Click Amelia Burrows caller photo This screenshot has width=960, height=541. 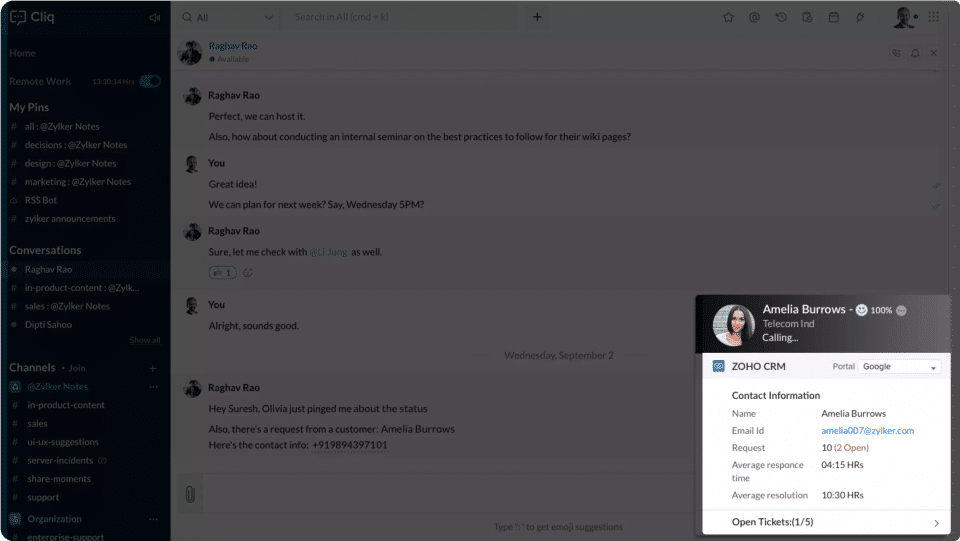(x=733, y=325)
